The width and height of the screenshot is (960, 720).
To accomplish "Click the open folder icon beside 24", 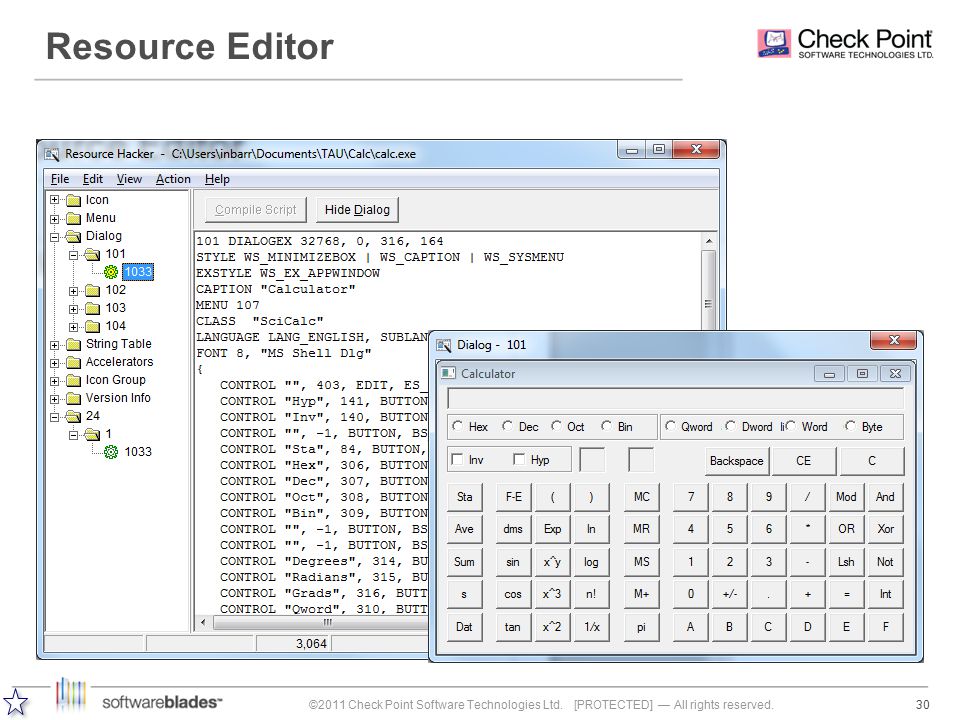I will (x=73, y=416).
